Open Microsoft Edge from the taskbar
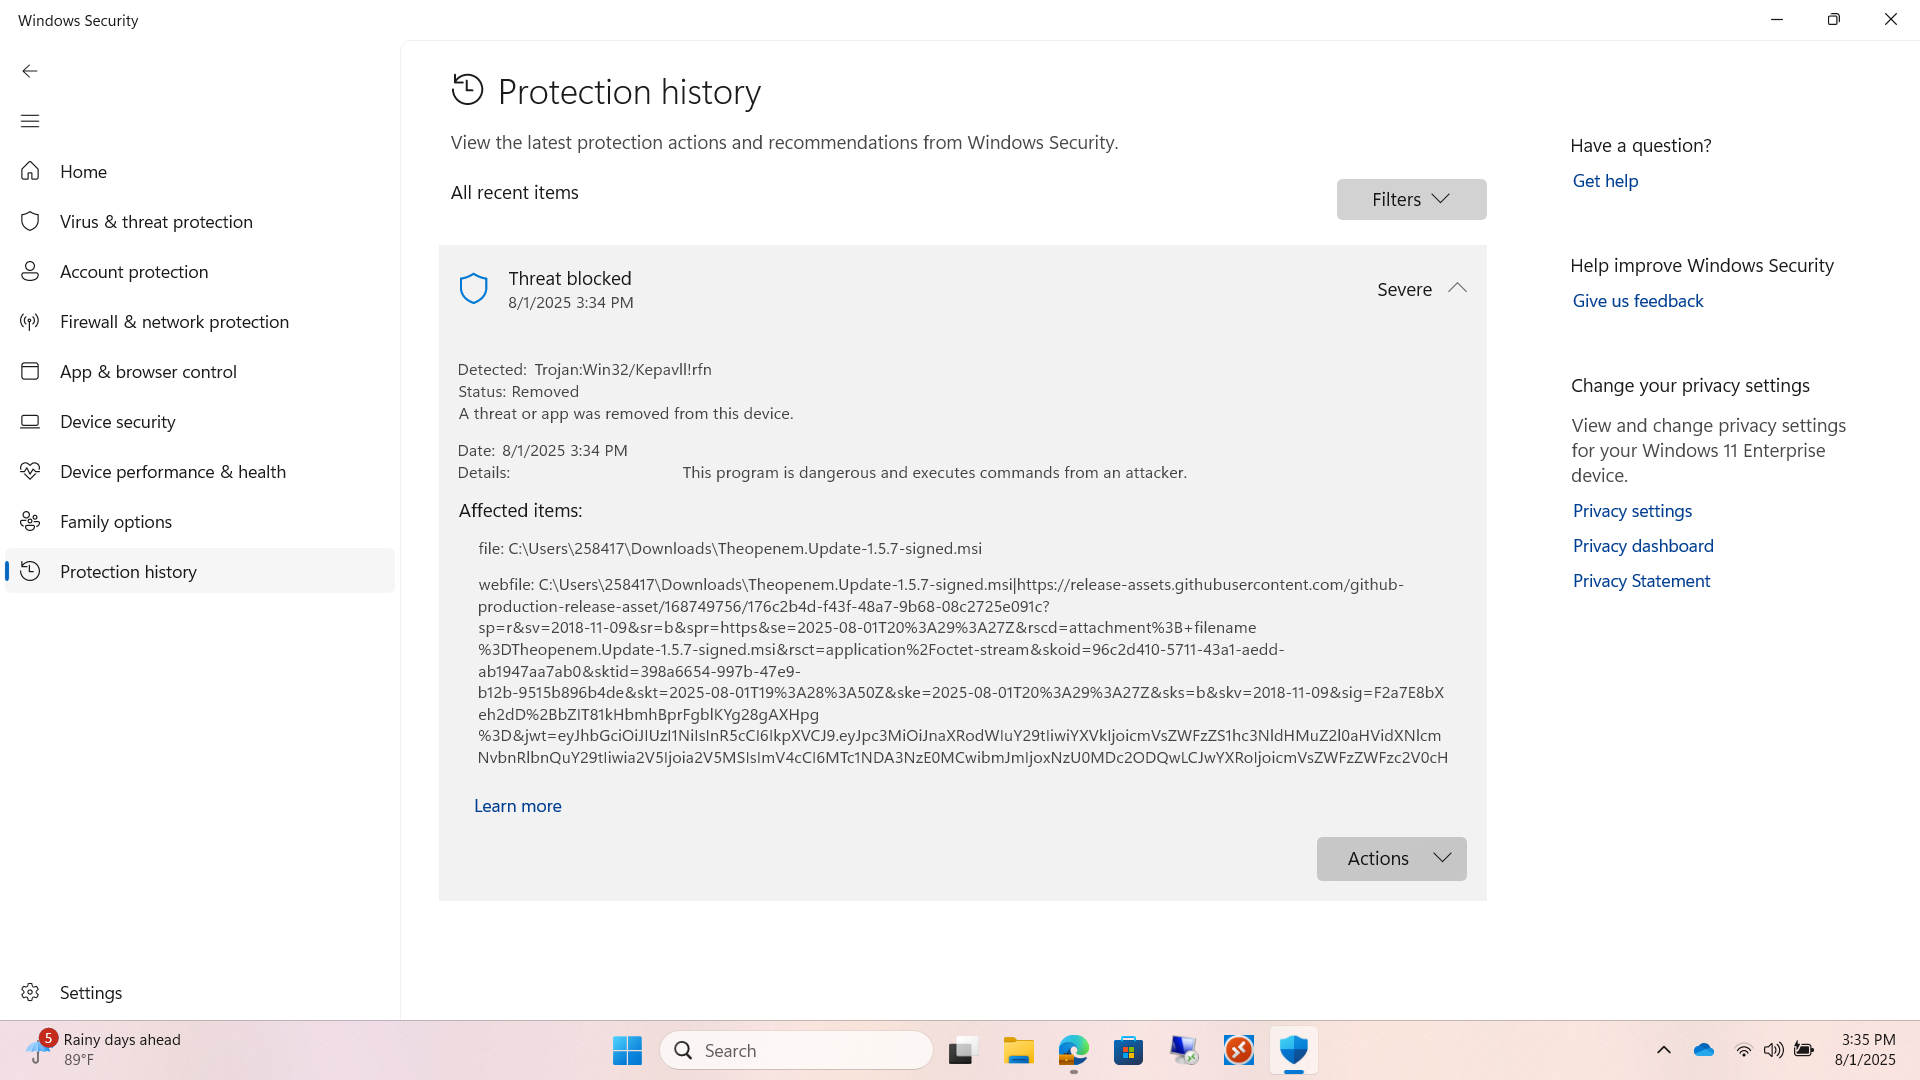1920x1080 pixels. coord(1074,1050)
